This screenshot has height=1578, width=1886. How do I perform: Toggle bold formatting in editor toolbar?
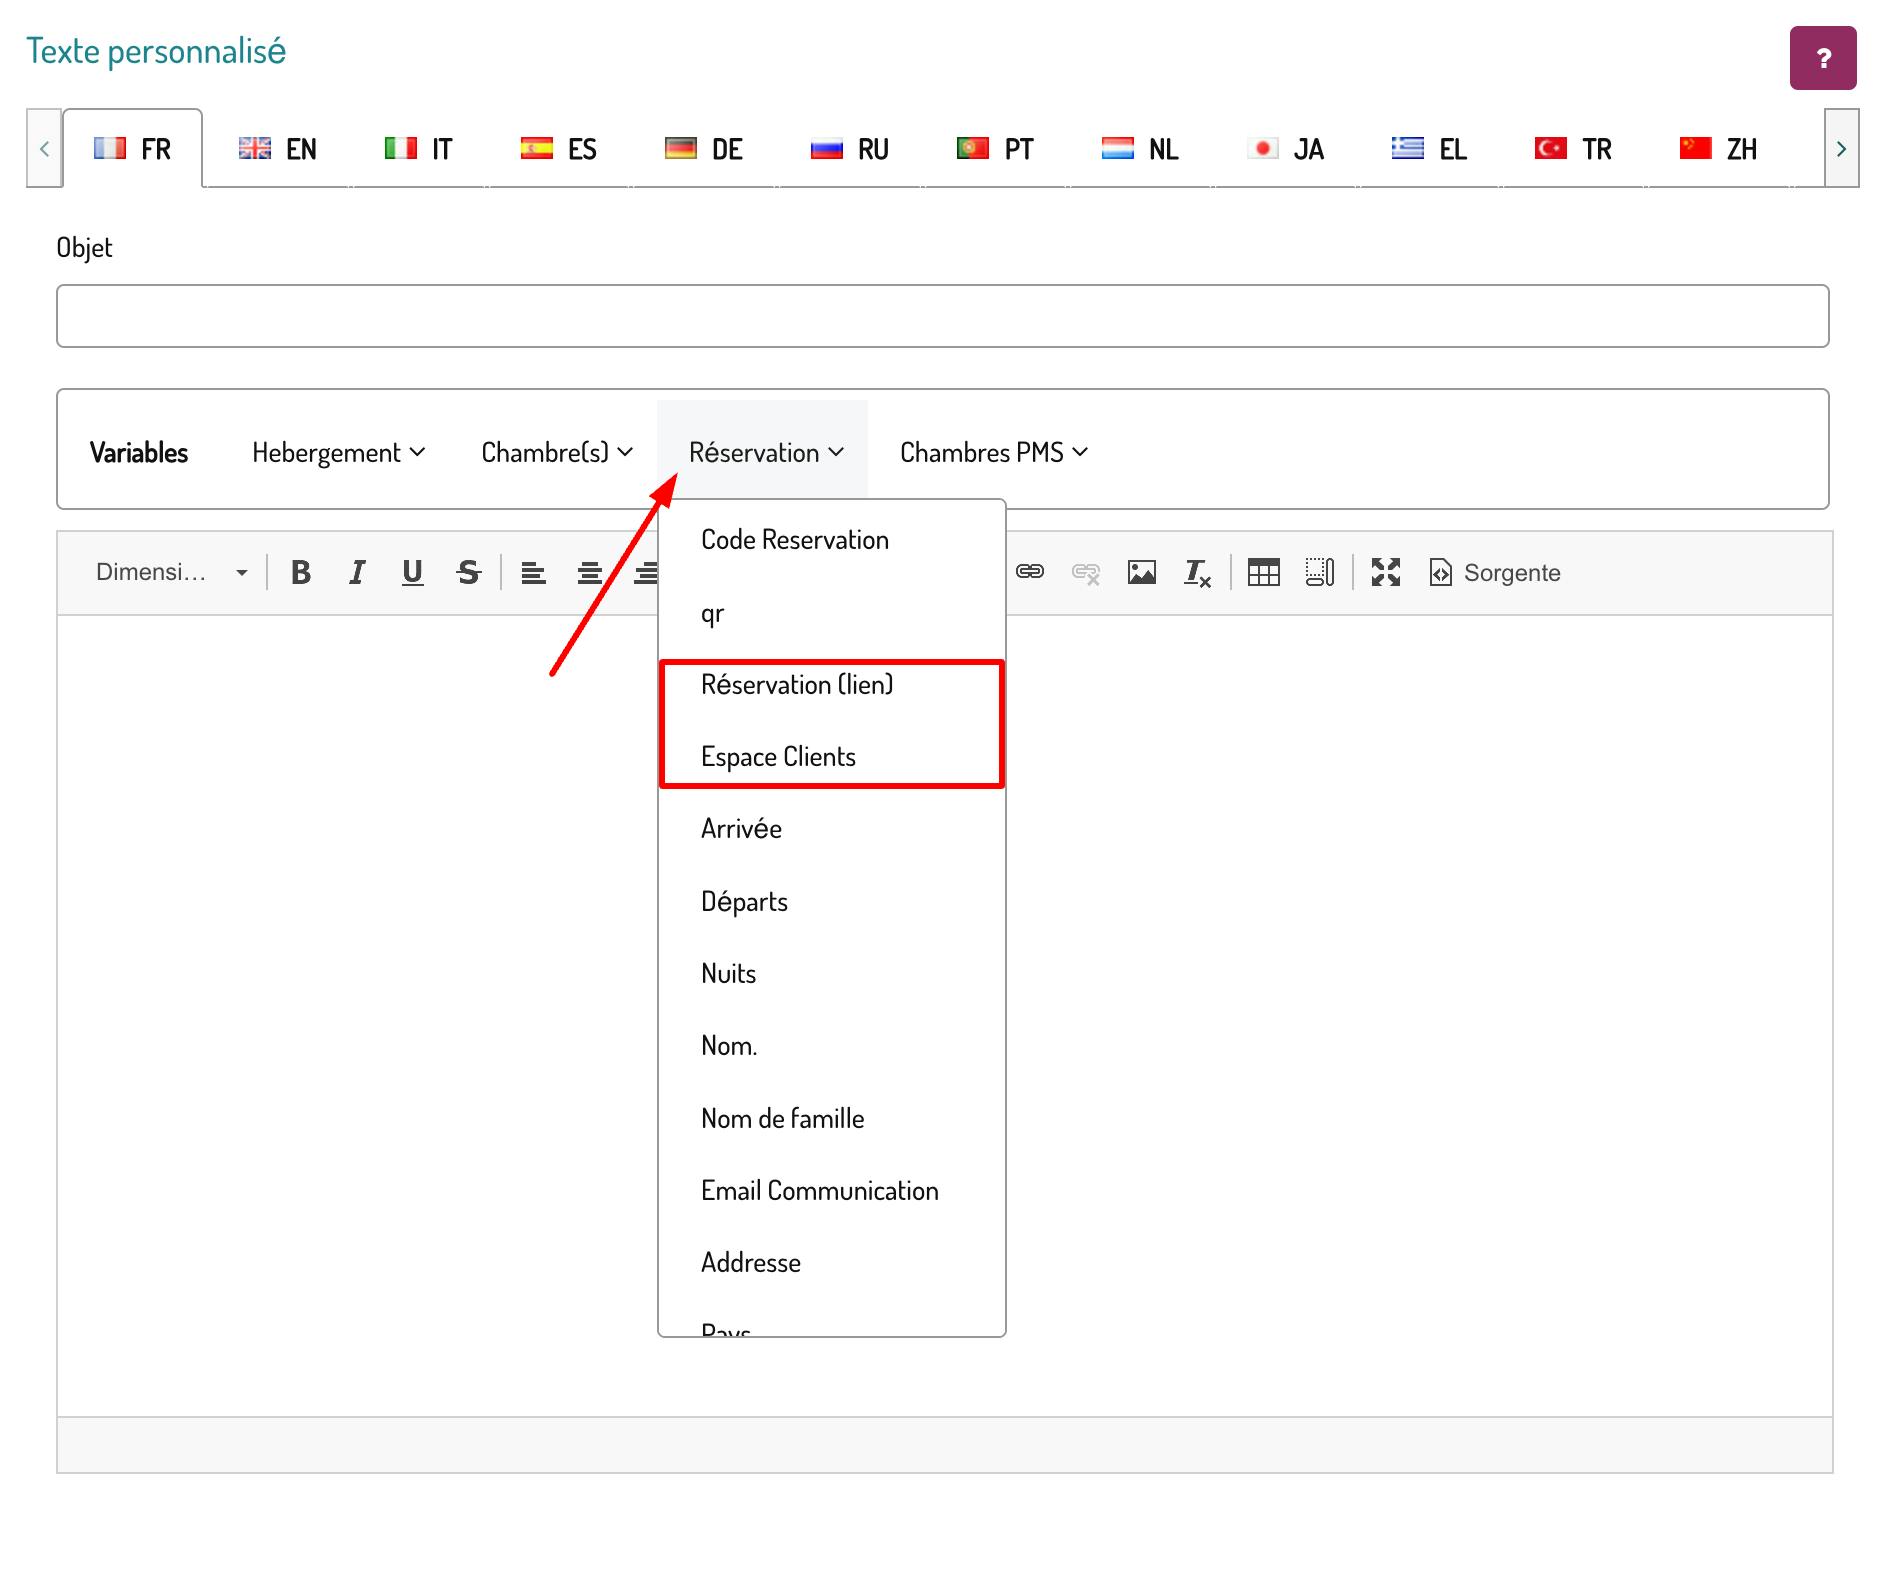click(x=300, y=573)
